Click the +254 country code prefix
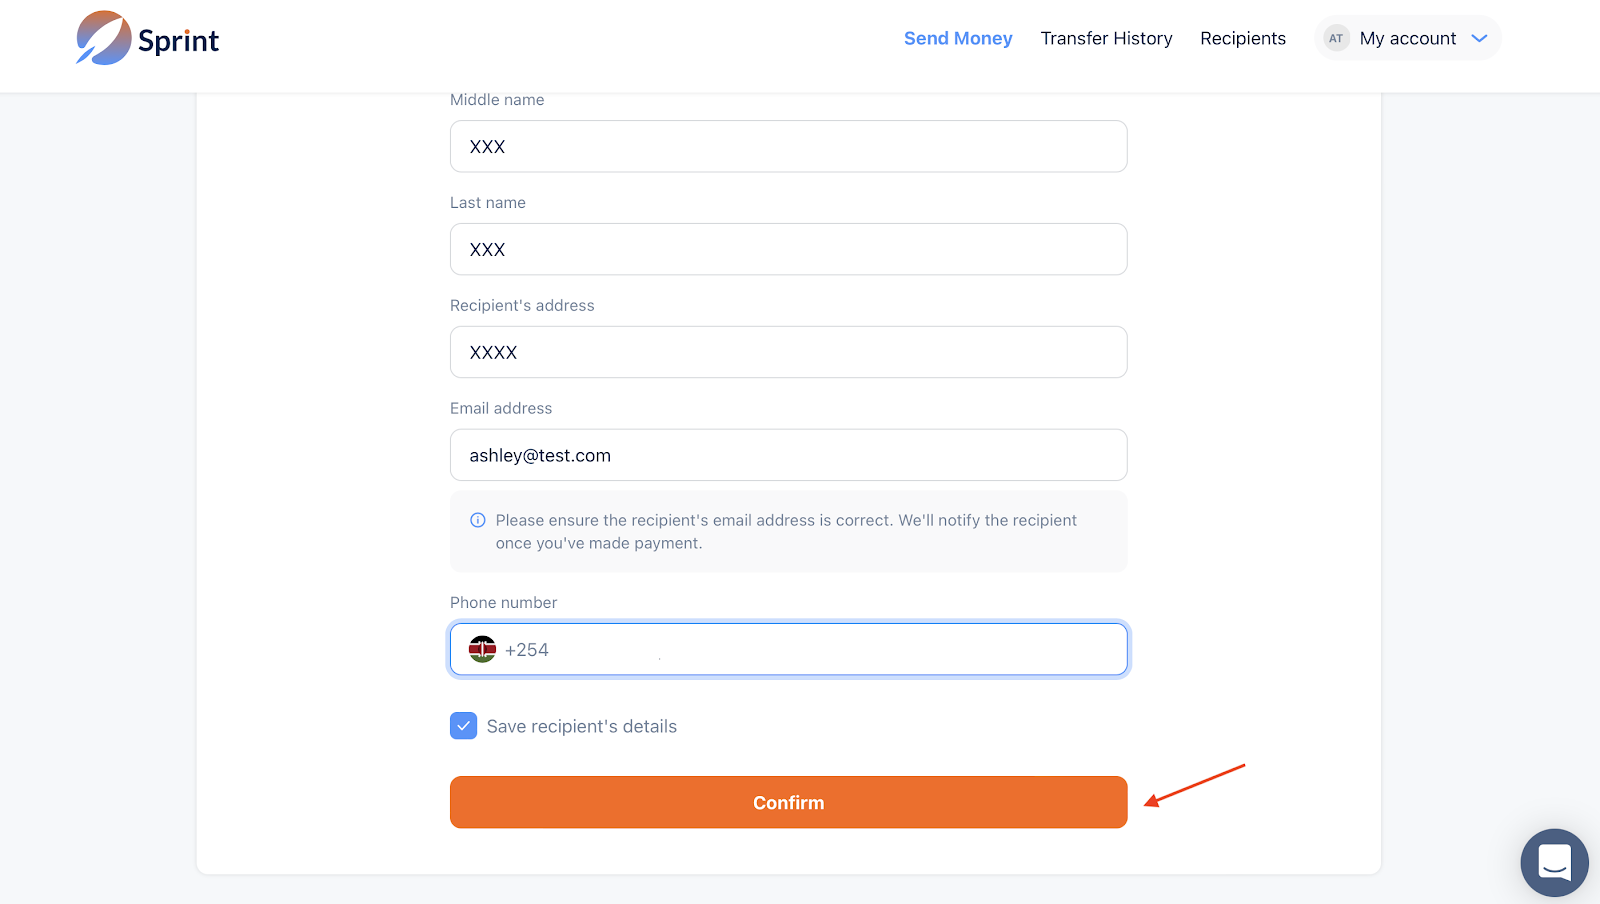1600x904 pixels. [527, 650]
